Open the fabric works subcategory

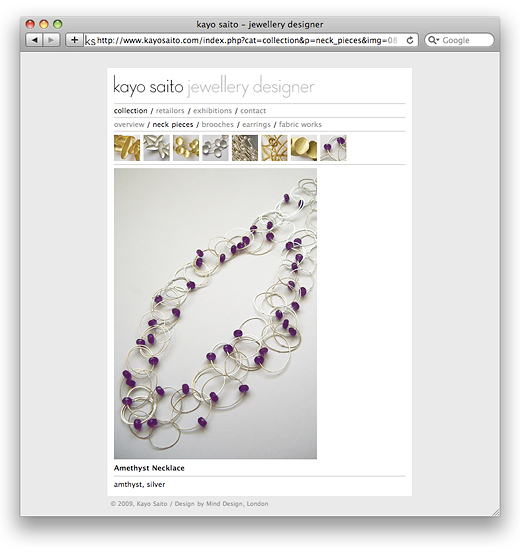tap(300, 124)
